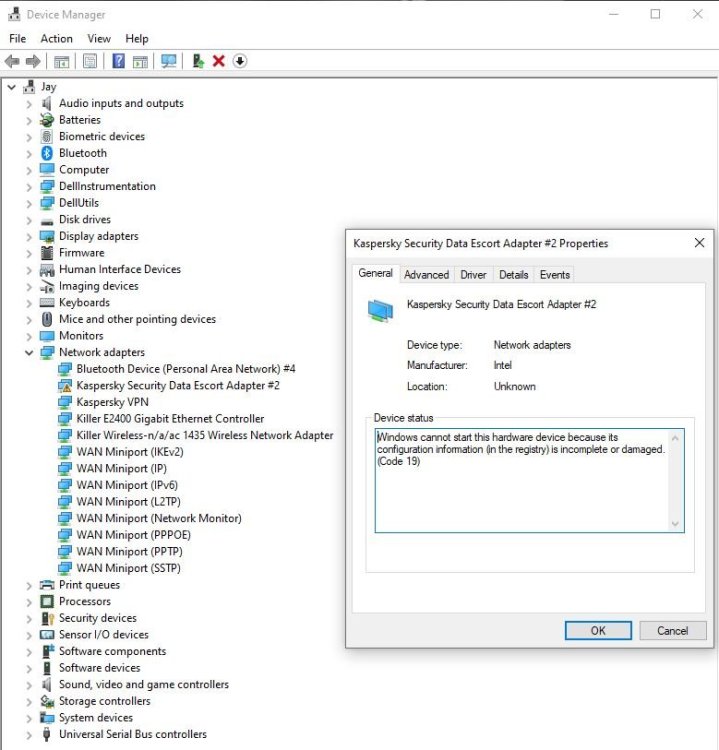This screenshot has width=719, height=750.
Task: Expand the Sensor I/O devices category
Action: click(29, 635)
